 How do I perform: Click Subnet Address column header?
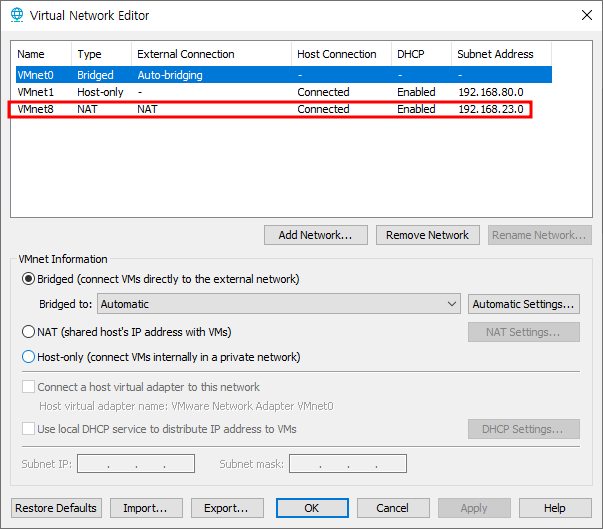click(501, 54)
